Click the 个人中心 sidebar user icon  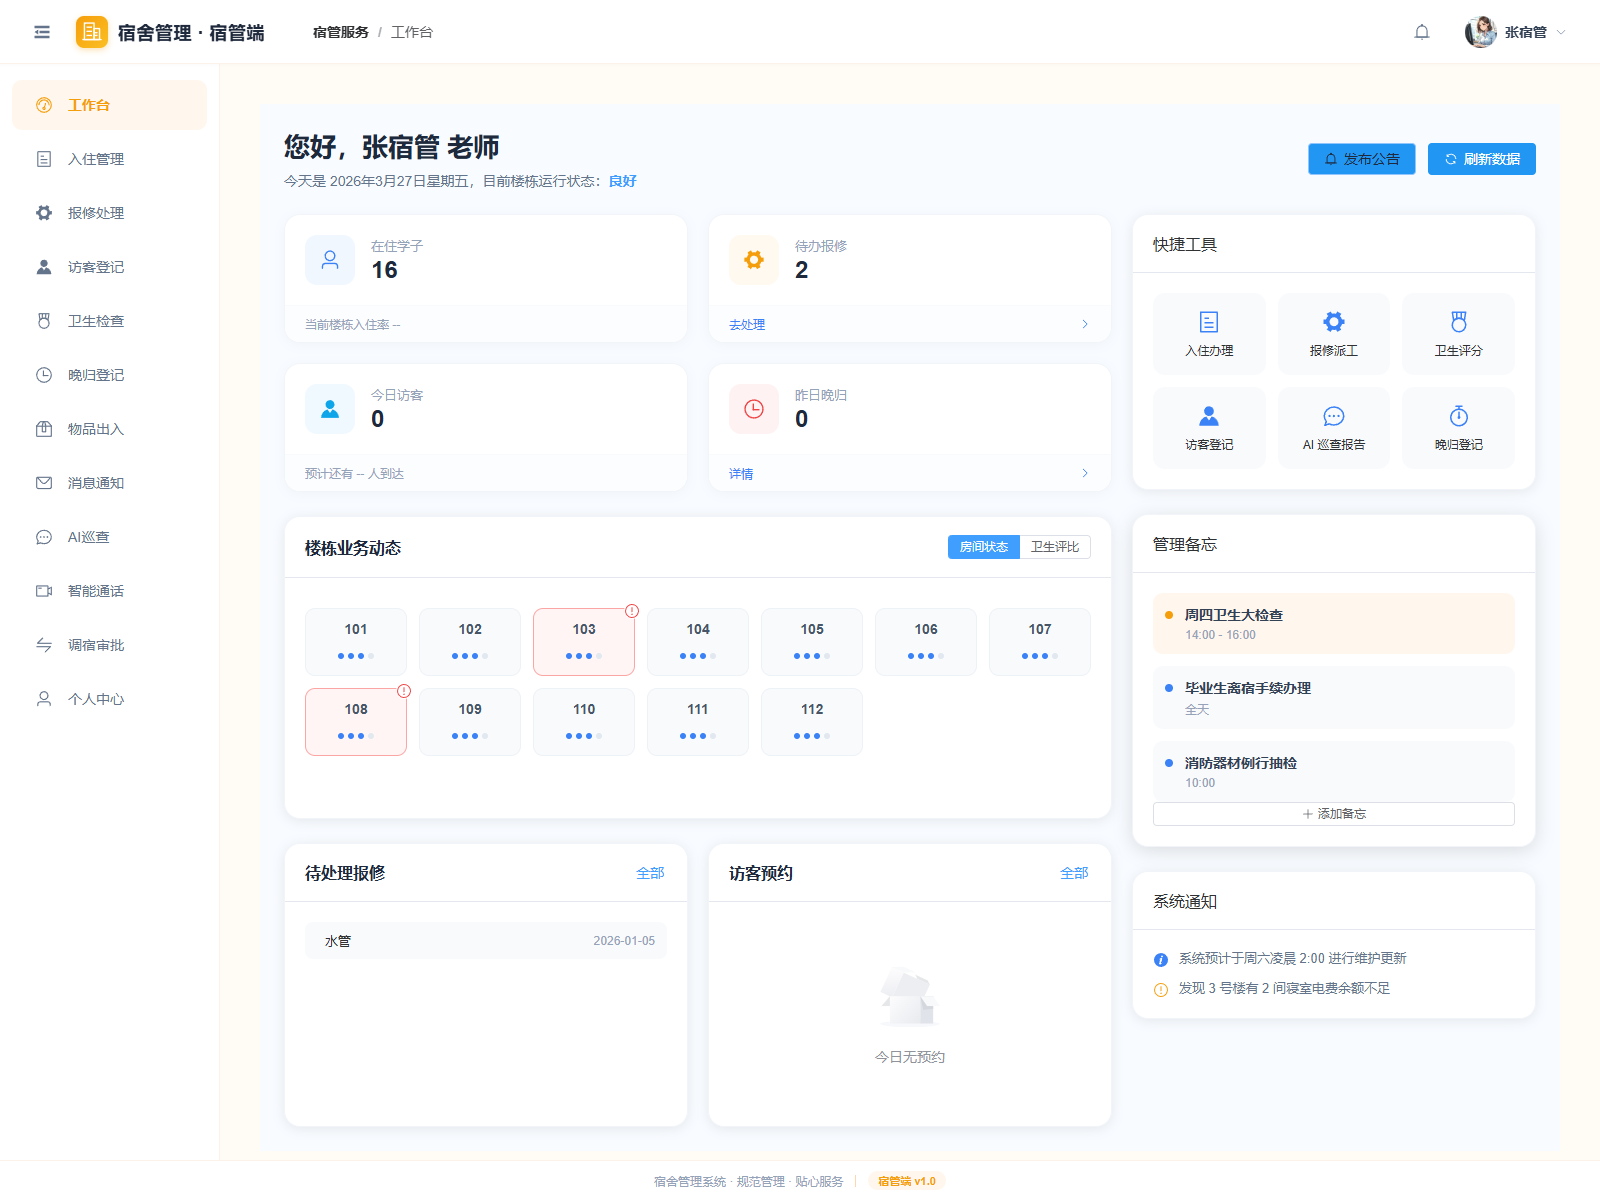44,699
